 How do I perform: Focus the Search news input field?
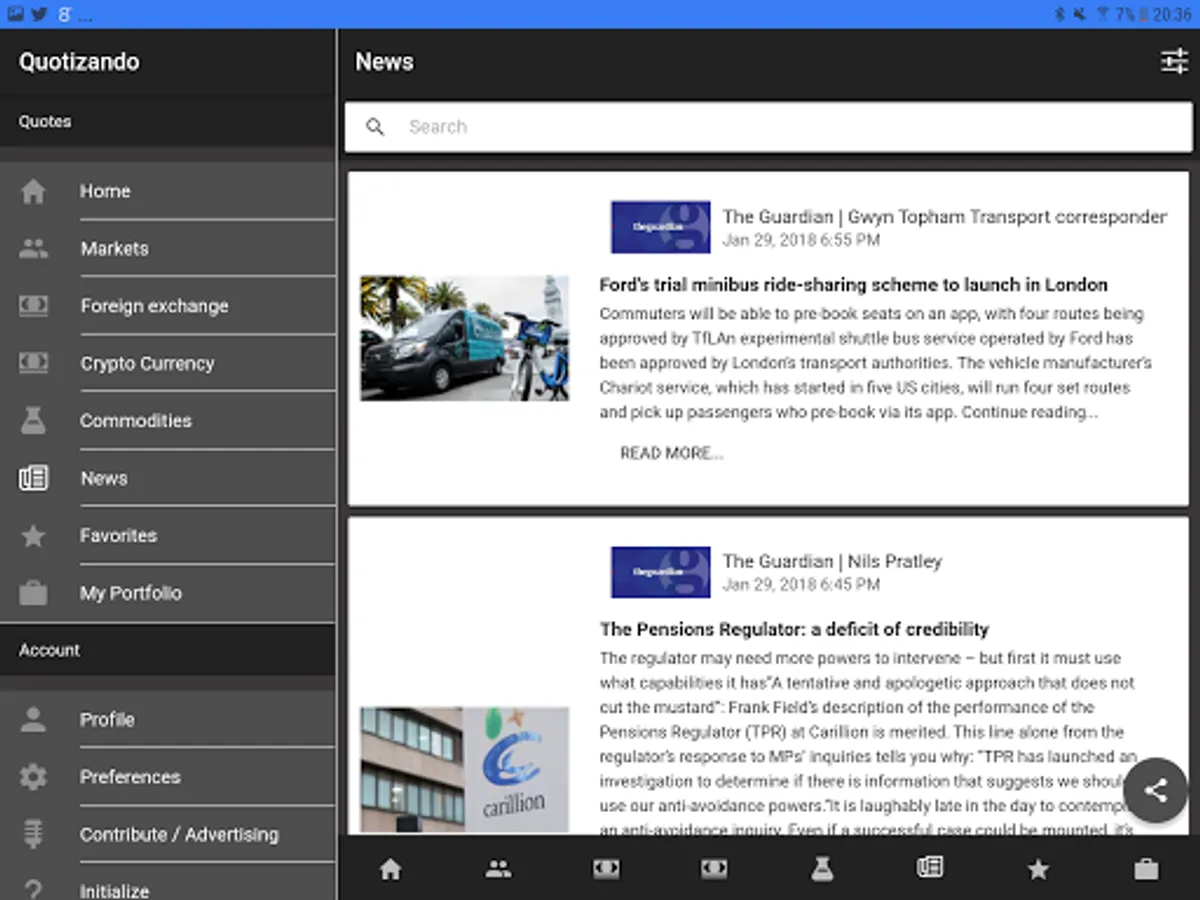coord(768,127)
